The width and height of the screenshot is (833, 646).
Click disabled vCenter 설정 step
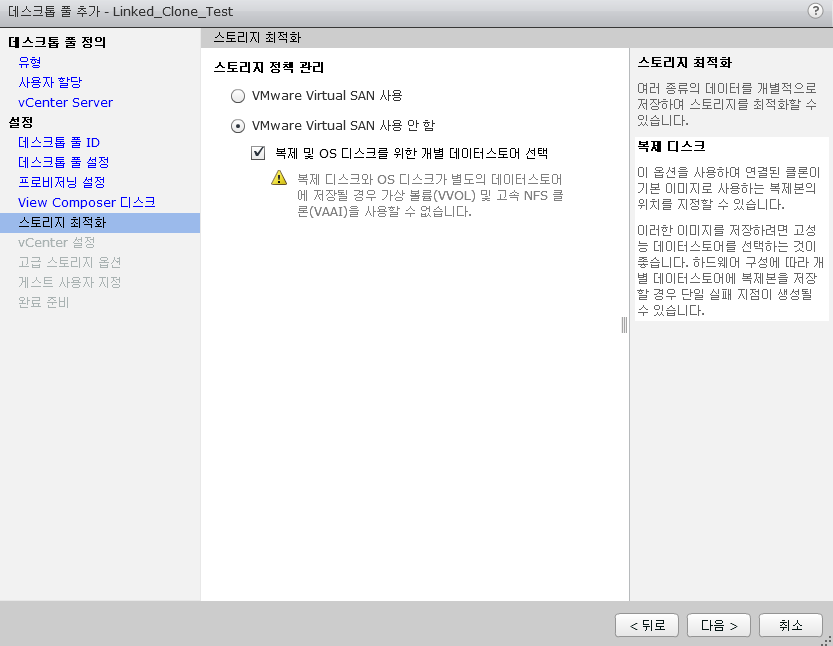click(x=56, y=243)
